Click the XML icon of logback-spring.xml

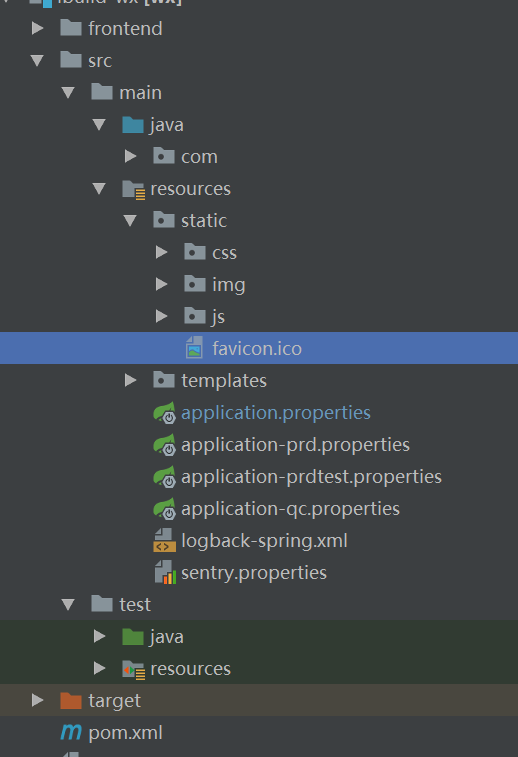coord(164,540)
